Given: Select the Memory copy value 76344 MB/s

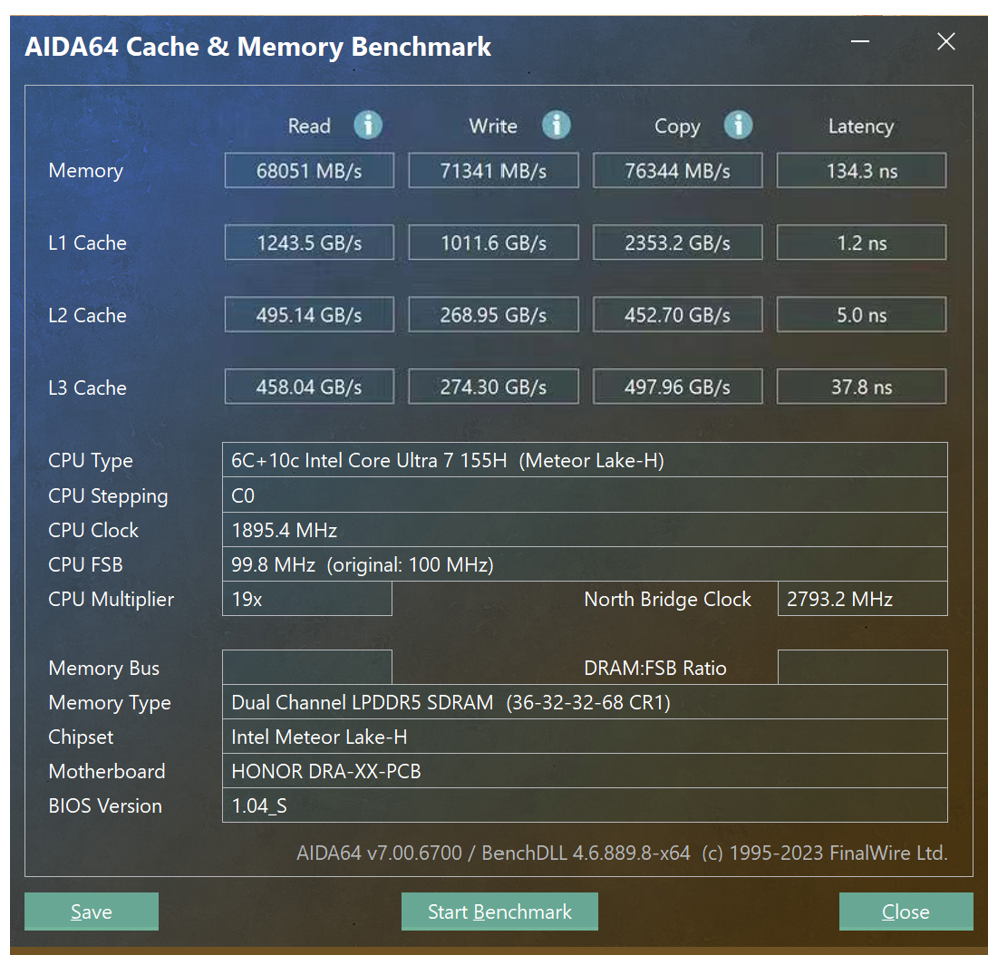Looking at the screenshot, I should click(677, 170).
